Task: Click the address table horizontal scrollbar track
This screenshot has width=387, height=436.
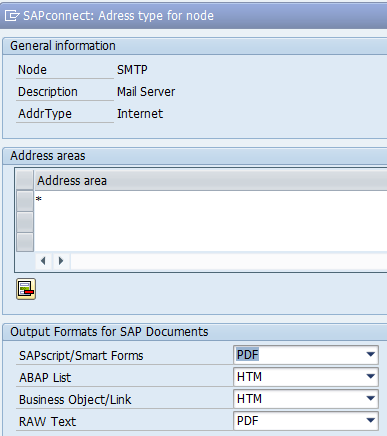Action: click(229, 261)
